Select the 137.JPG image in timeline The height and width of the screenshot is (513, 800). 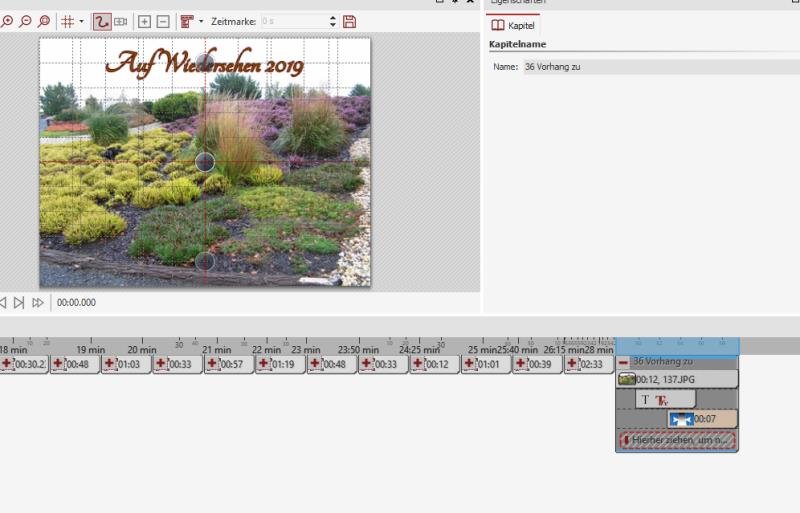pos(677,379)
